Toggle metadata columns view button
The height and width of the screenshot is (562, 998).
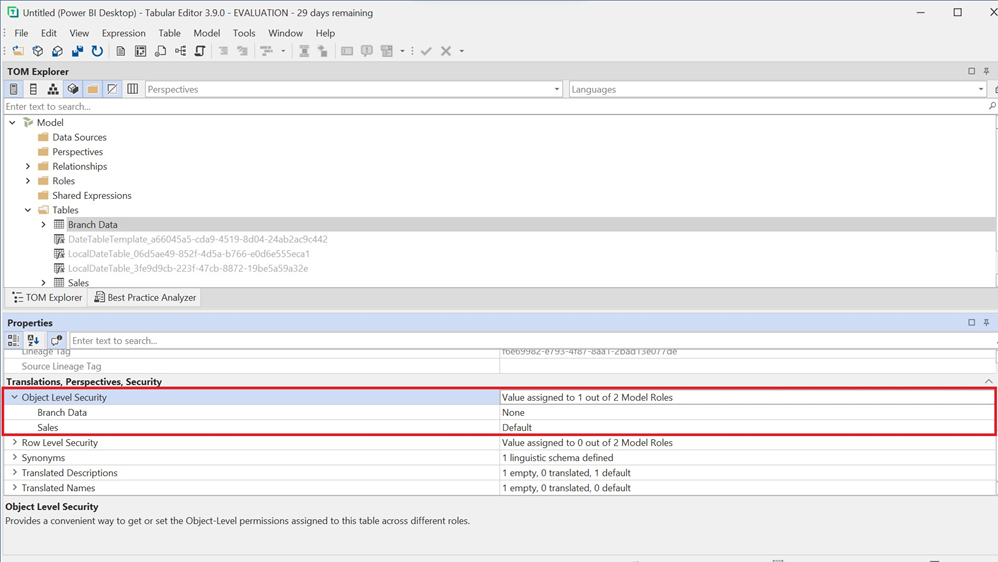pyautogui.click(x=132, y=89)
